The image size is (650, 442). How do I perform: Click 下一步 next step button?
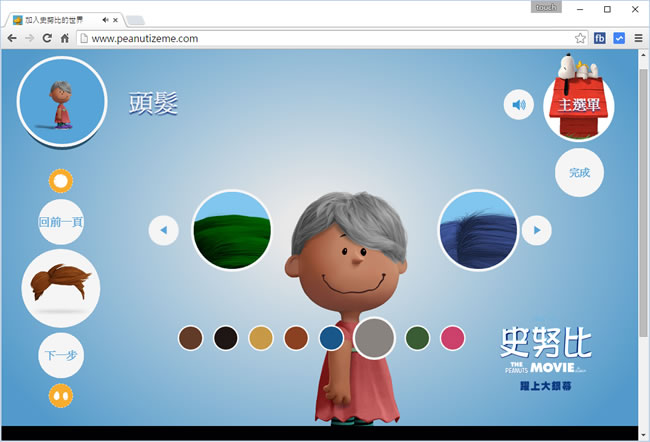61,355
